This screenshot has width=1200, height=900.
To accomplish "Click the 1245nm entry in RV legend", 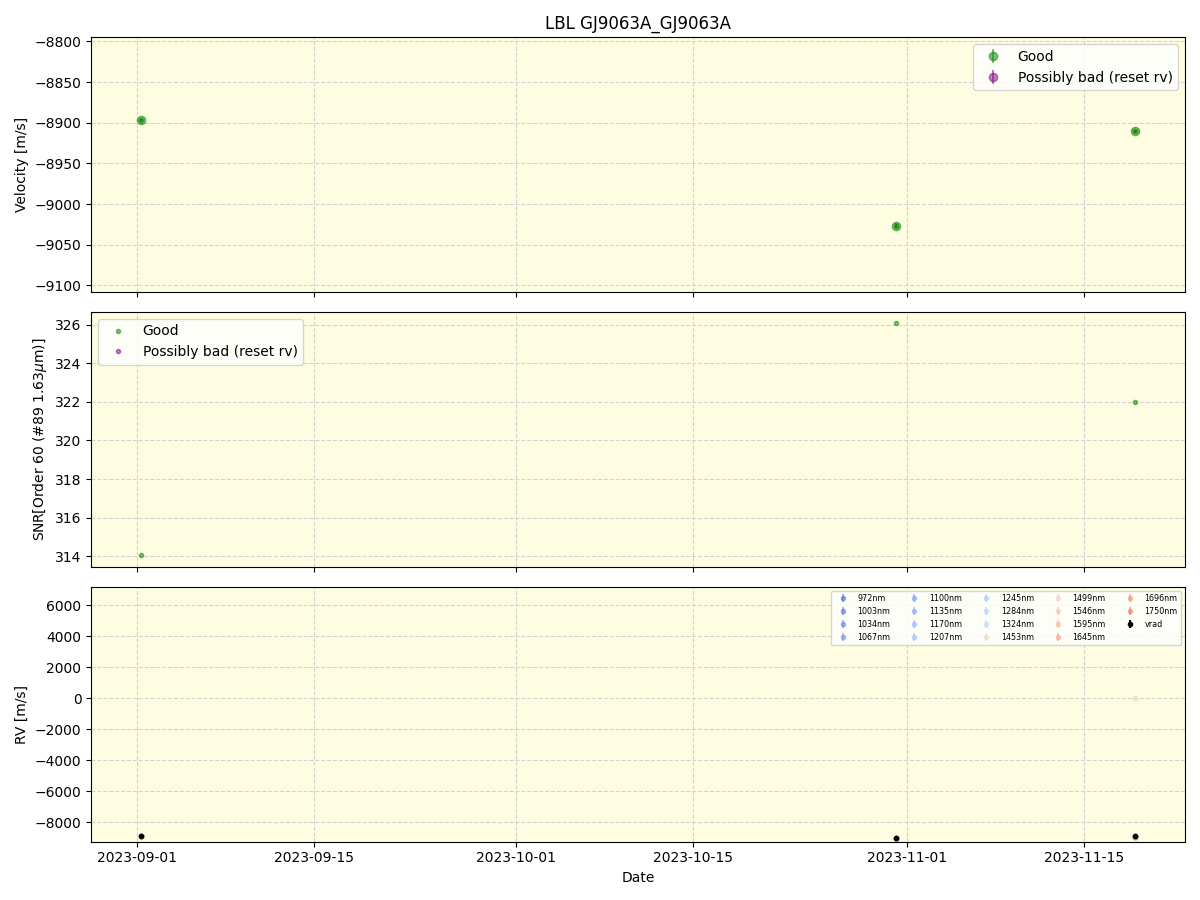I will tap(1018, 598).
